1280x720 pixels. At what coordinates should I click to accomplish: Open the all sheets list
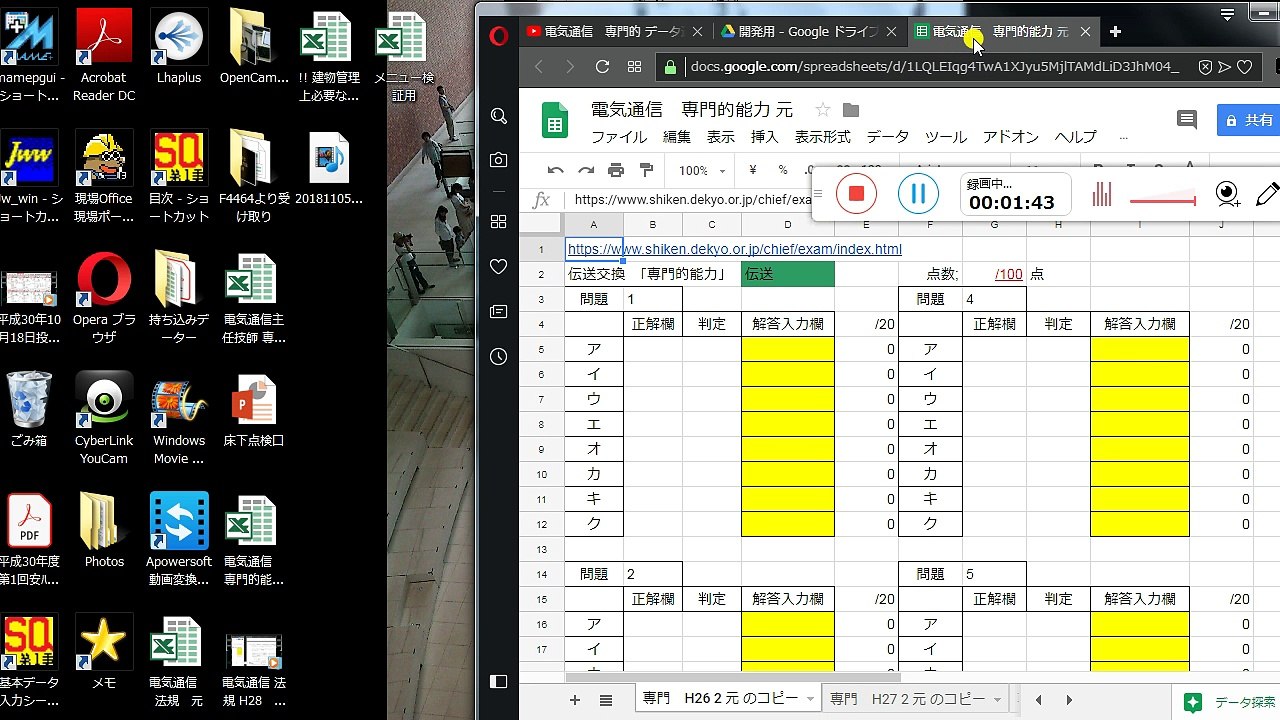(605, 699)
